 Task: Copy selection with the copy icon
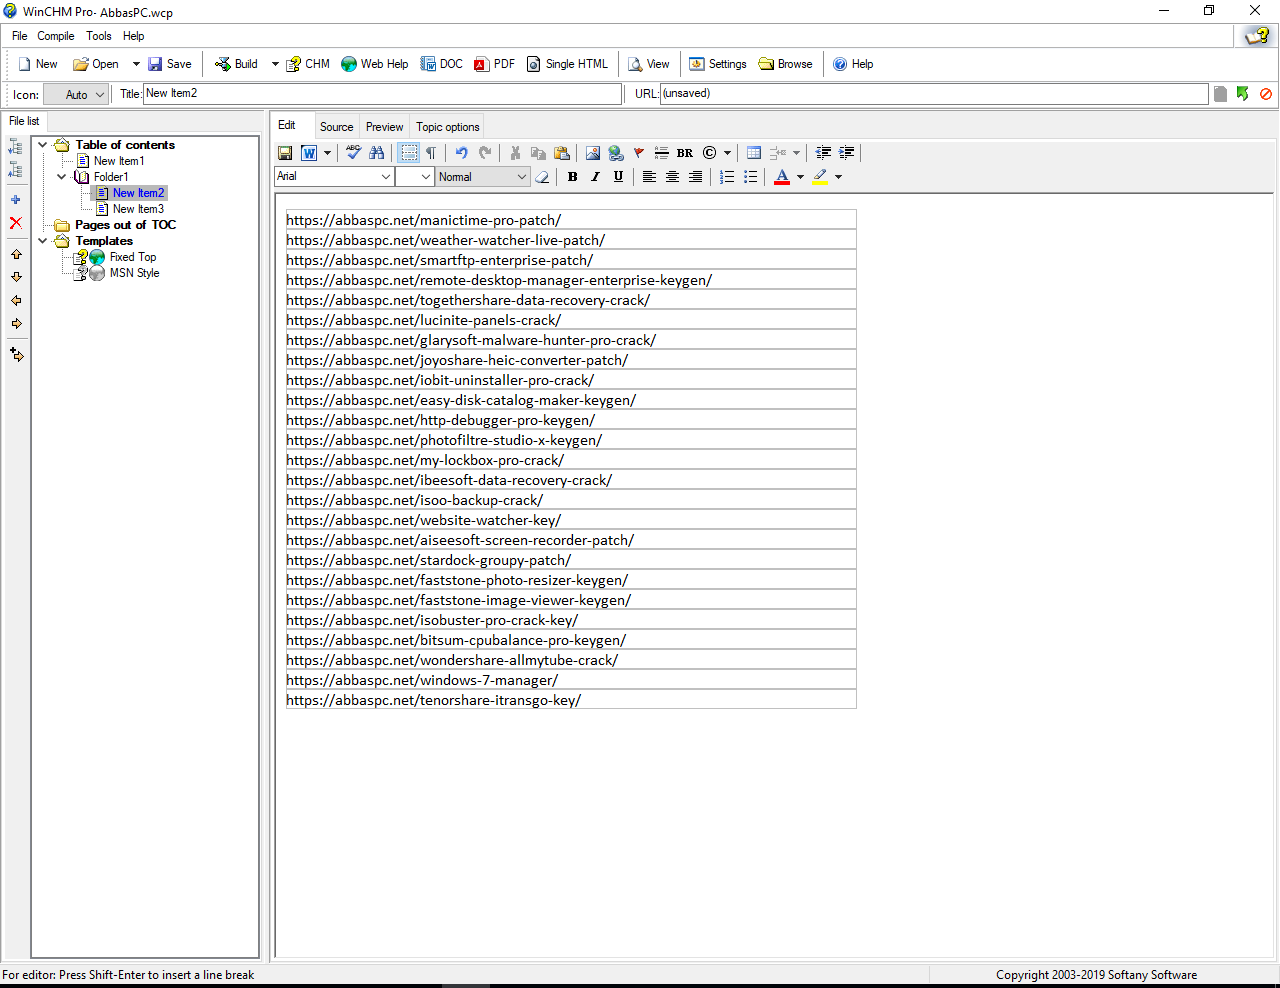pos(538,153)
